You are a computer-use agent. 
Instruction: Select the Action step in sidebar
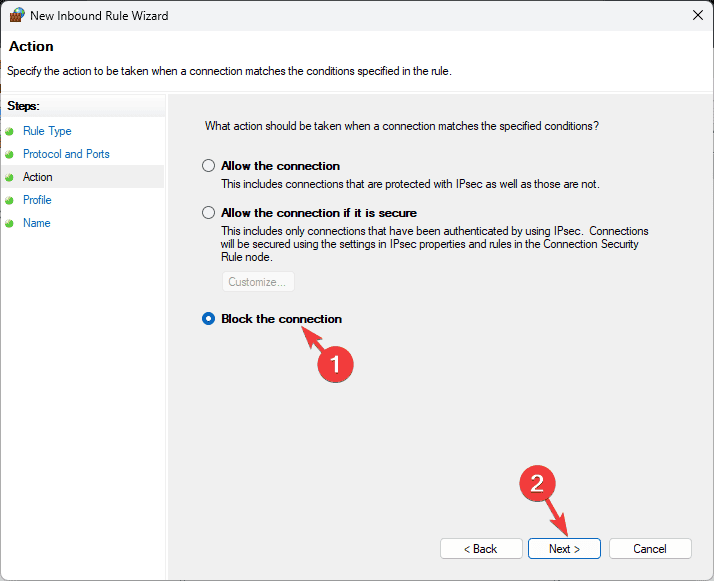pos(38,177)
